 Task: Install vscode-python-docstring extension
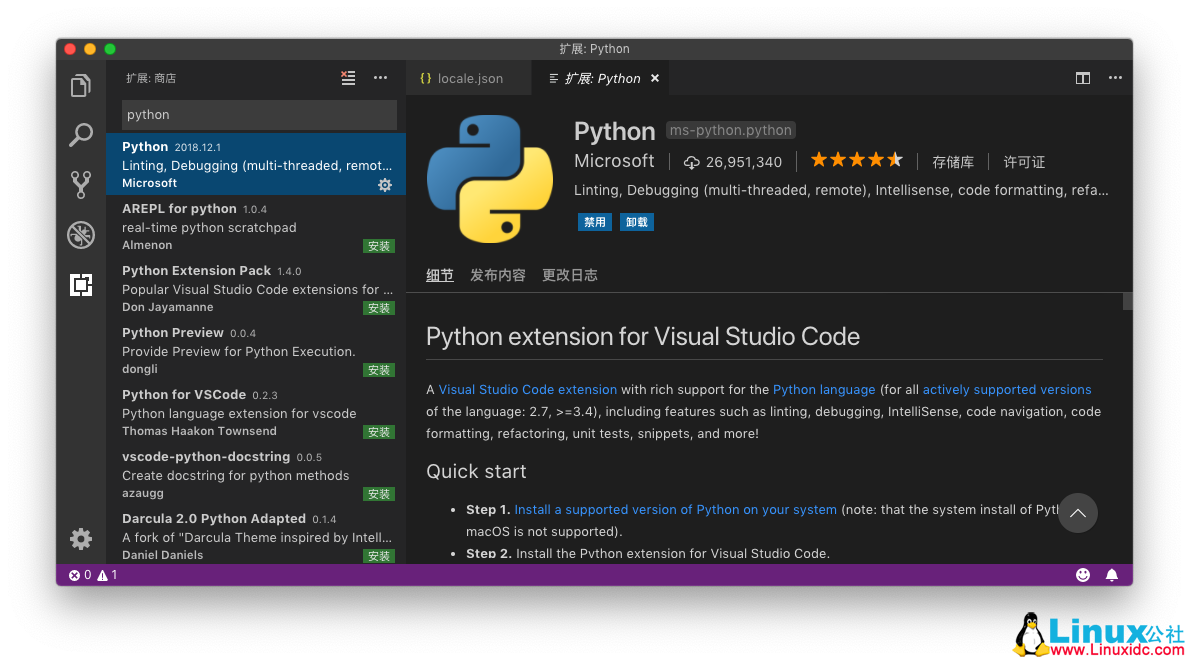click(378, 495)
